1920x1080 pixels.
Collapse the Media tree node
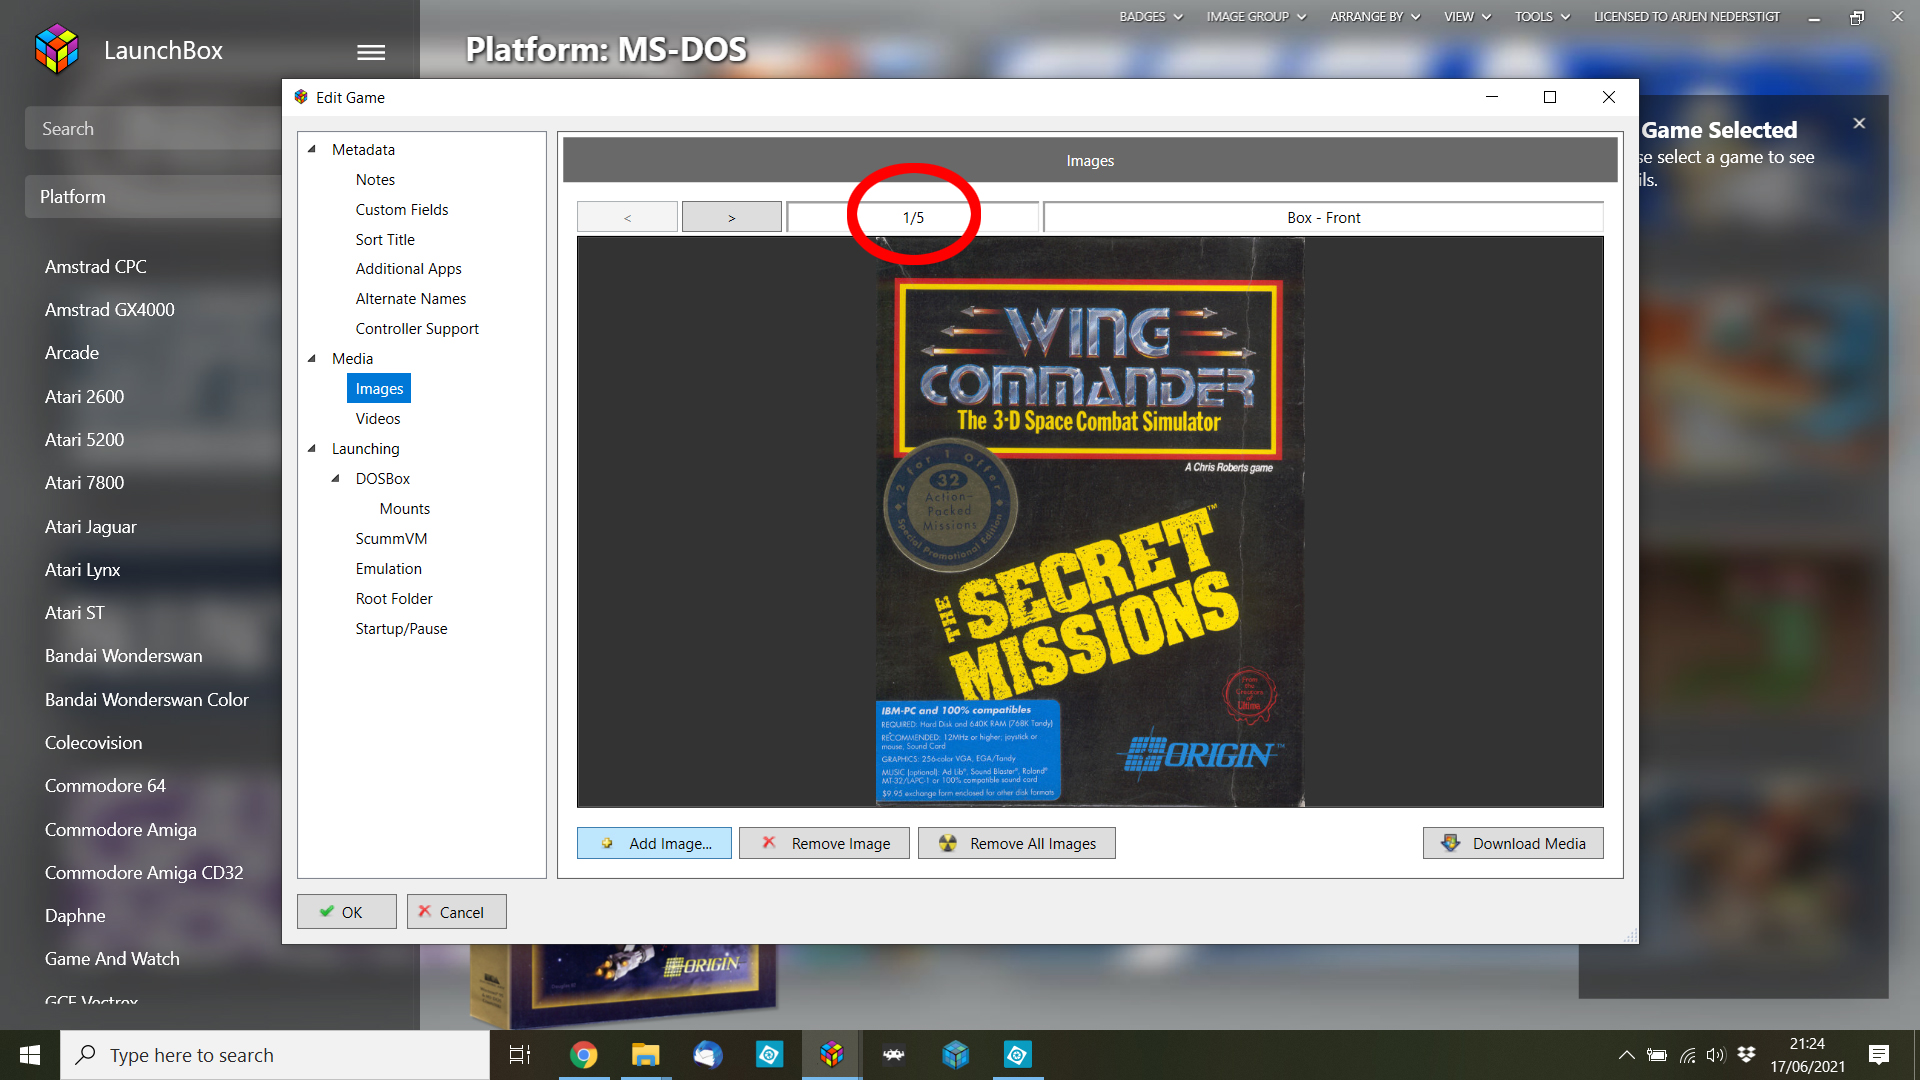coord(312,358)
